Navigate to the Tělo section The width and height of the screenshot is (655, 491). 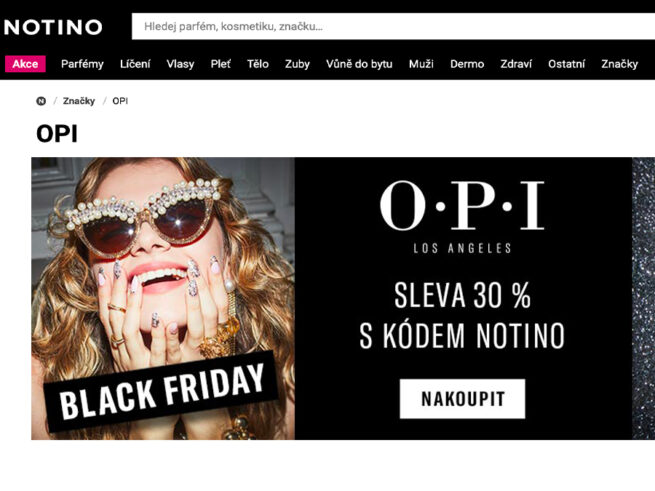(258, 64)
